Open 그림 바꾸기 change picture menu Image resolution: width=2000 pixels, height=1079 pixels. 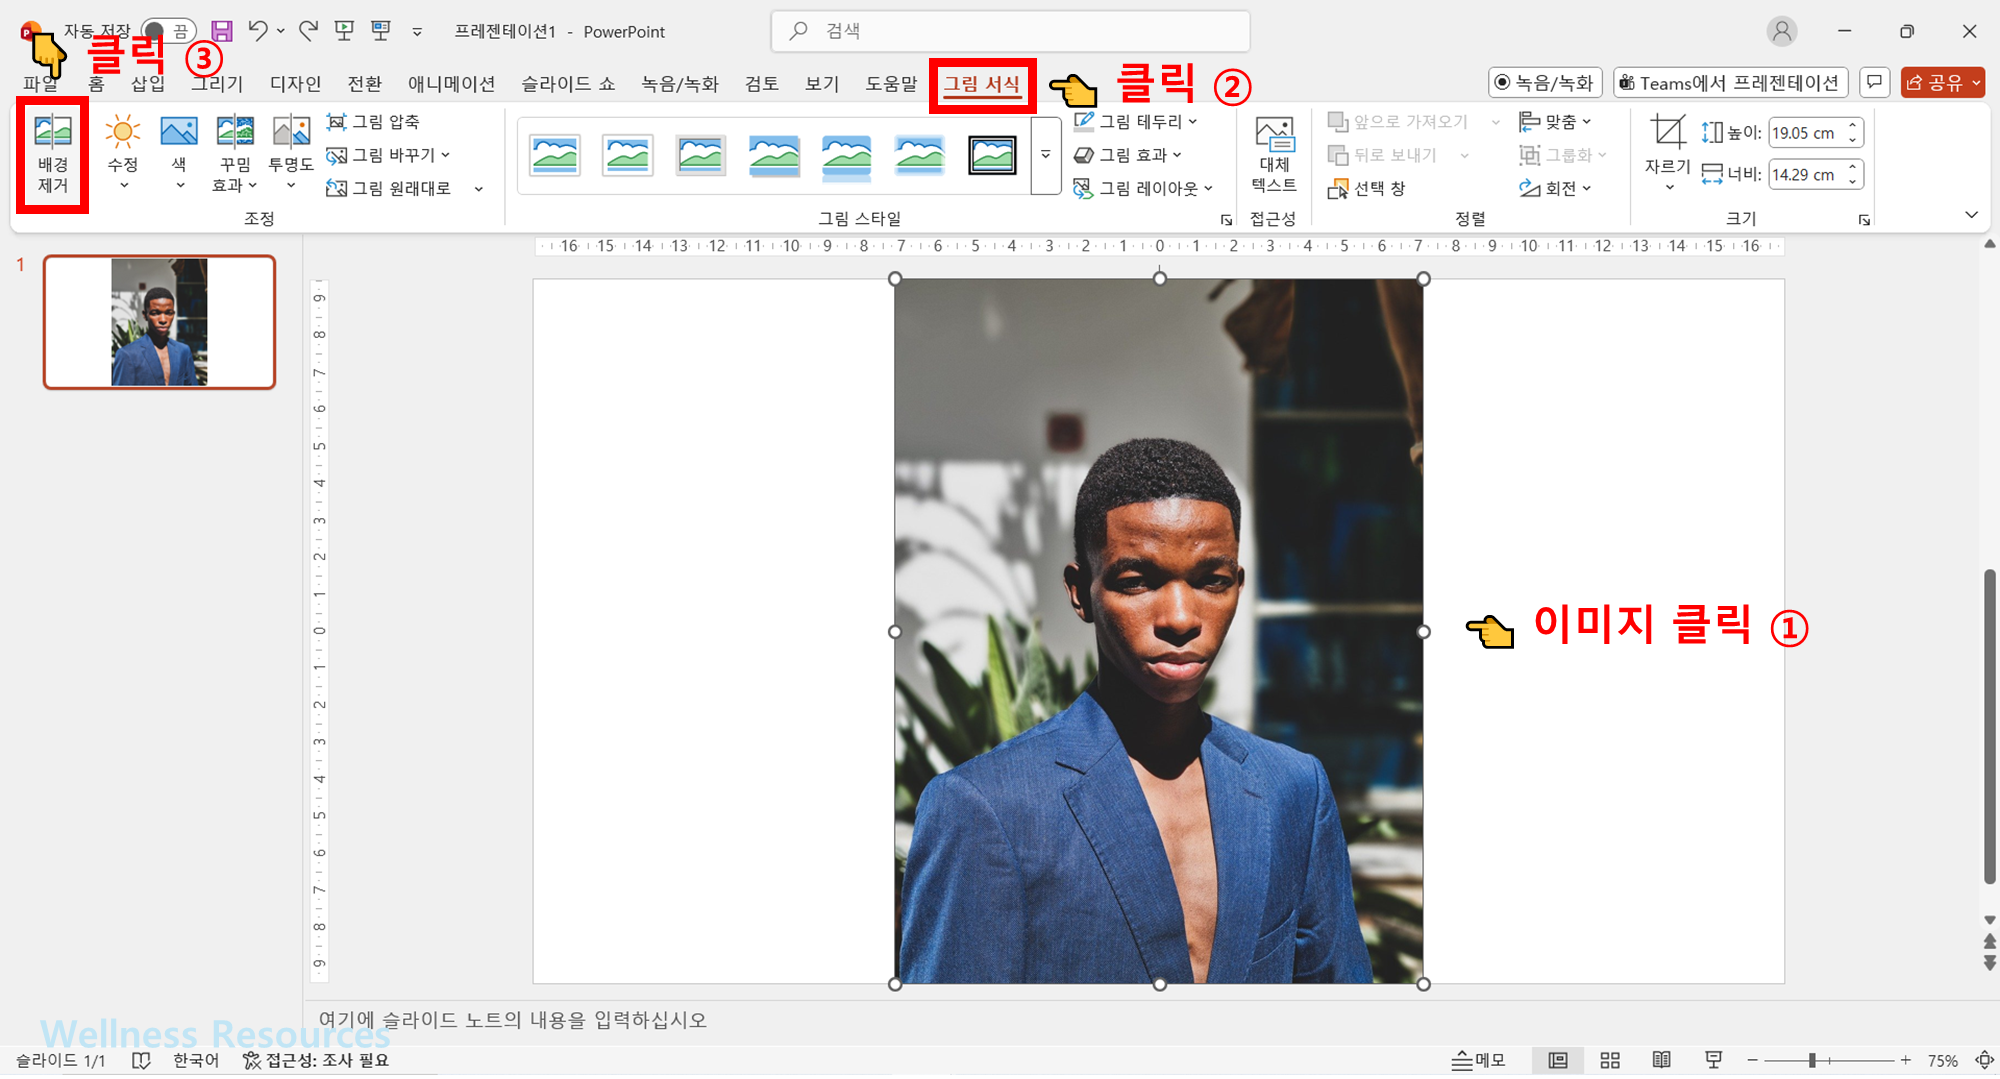[389, 155]
